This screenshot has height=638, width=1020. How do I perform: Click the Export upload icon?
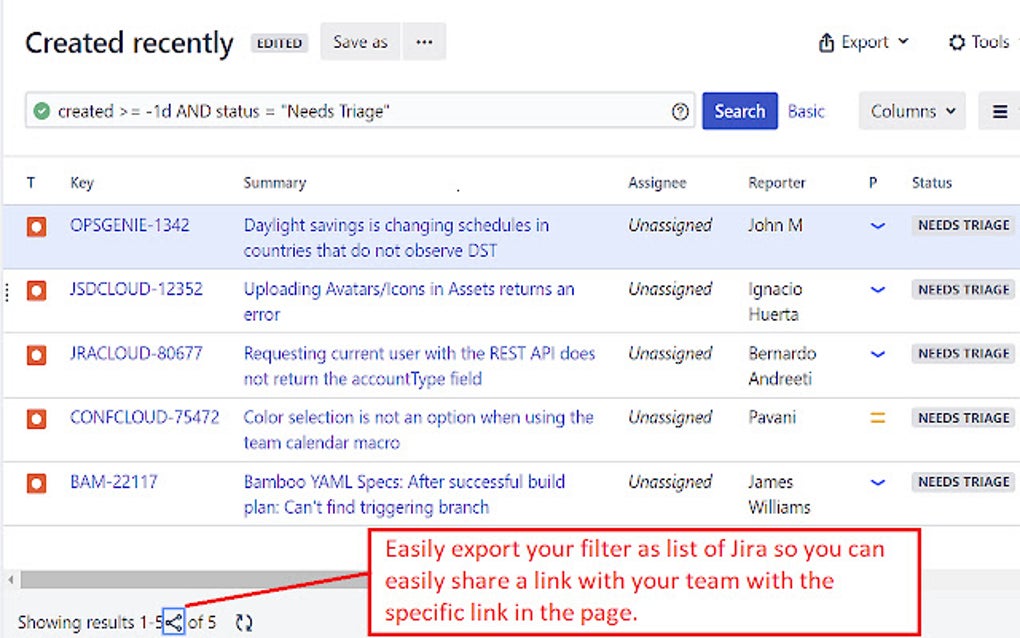[x=826, y=42]
